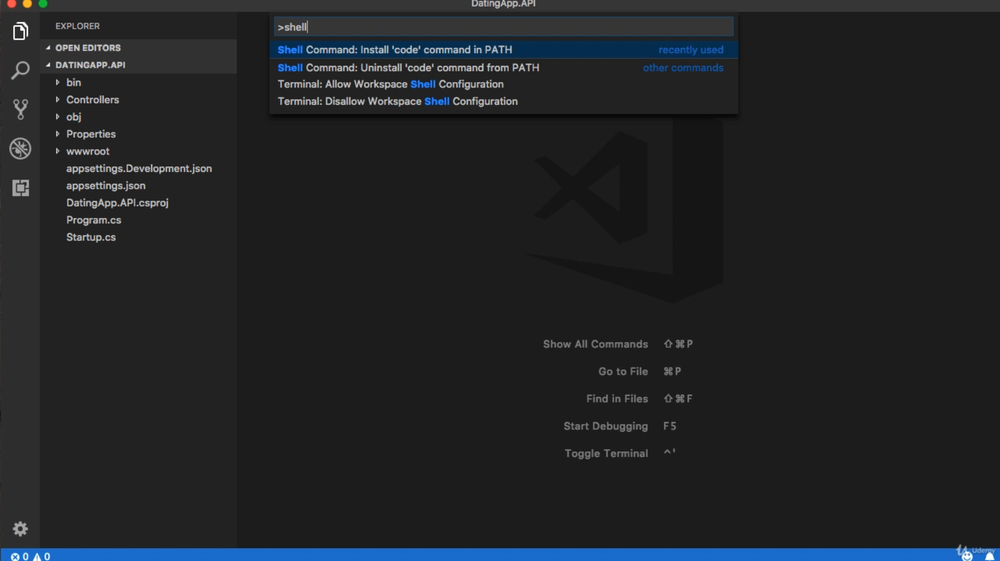Expand the Properties folder arrow
Image resolution: width=1000 pixels, height=561 pixels.
pos(57,134)
